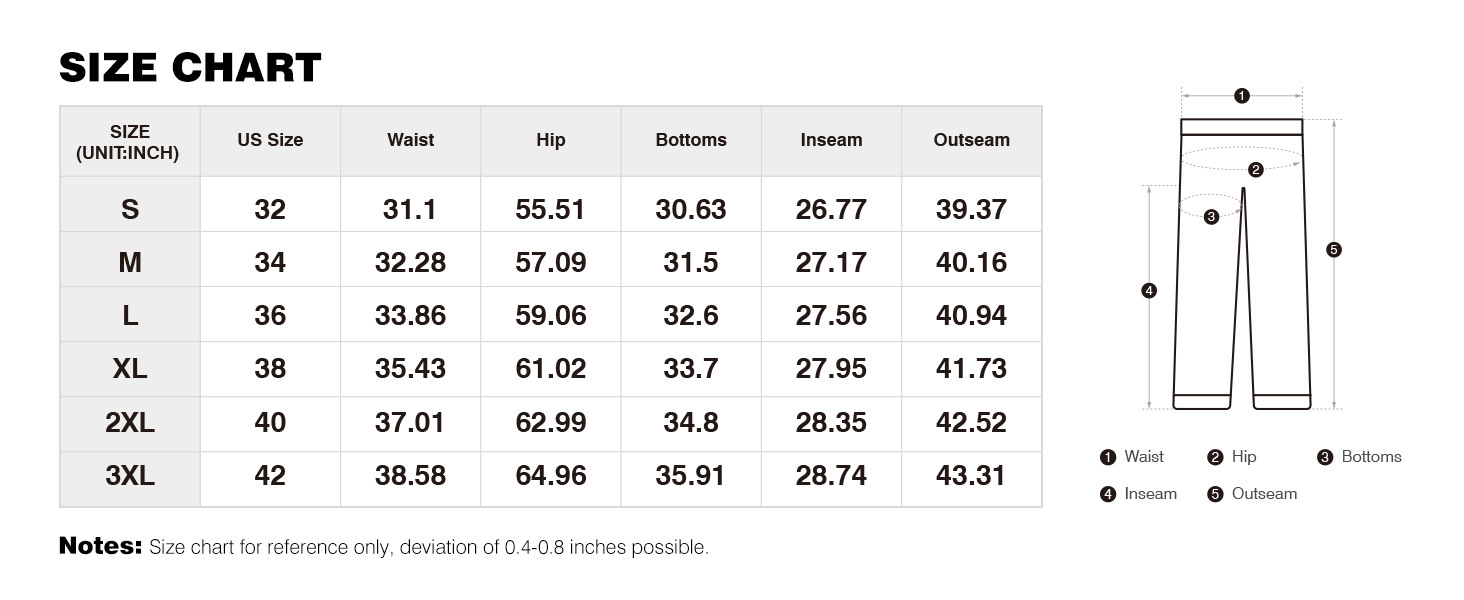
Task: Select the Outseam column header
Action: pyautogui.click(x=971, y=141)
